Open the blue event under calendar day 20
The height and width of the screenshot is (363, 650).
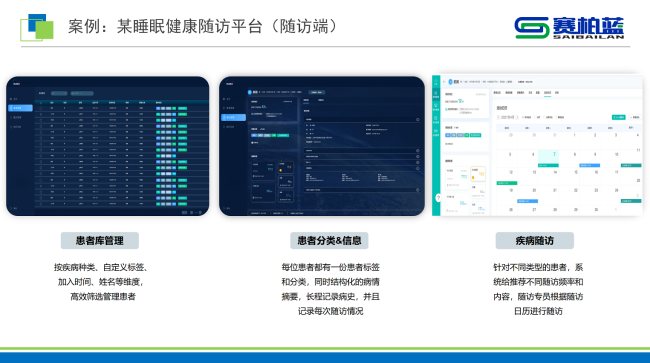pyautogui.click(x=528, y=201)
